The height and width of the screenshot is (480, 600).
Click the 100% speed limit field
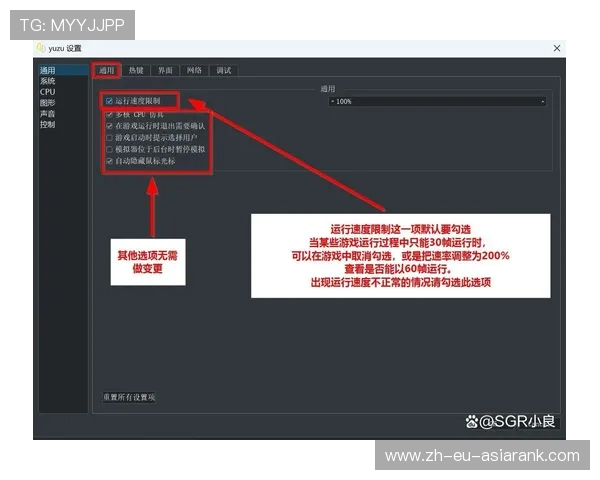click(437, 101)
